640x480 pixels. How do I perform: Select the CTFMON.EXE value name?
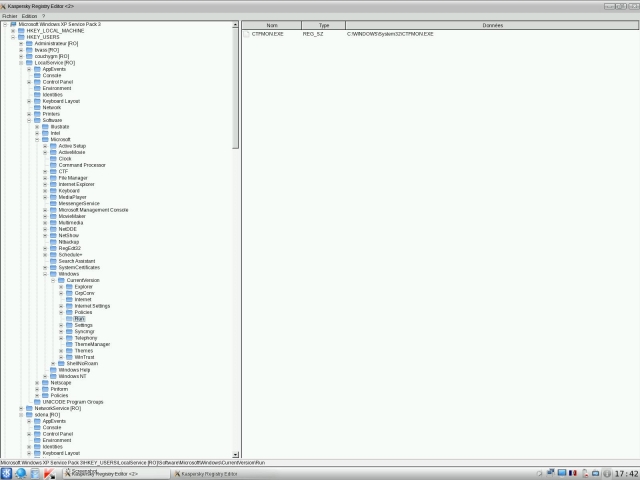[267, 34]
